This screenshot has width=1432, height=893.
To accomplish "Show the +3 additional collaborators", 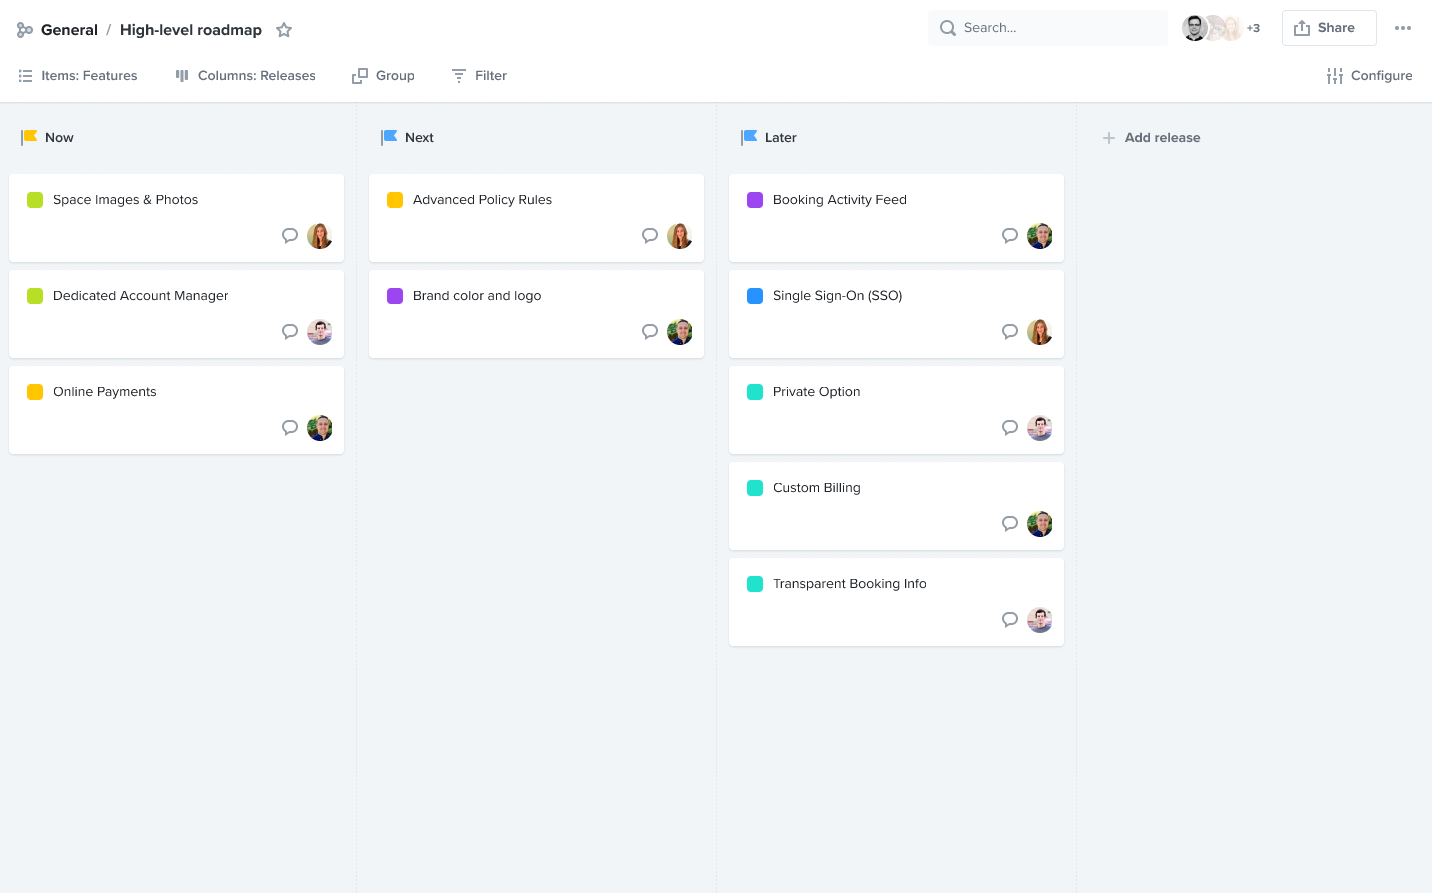I will tap(1253, 28).
